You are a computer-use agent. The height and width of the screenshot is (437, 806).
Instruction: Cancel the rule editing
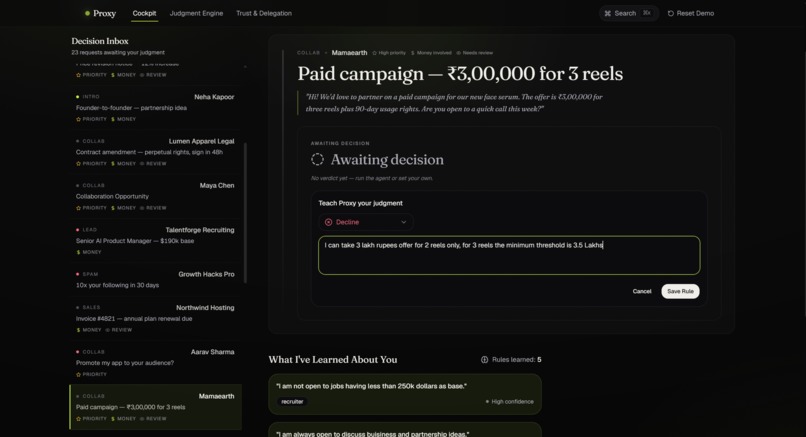click(642, 292)
